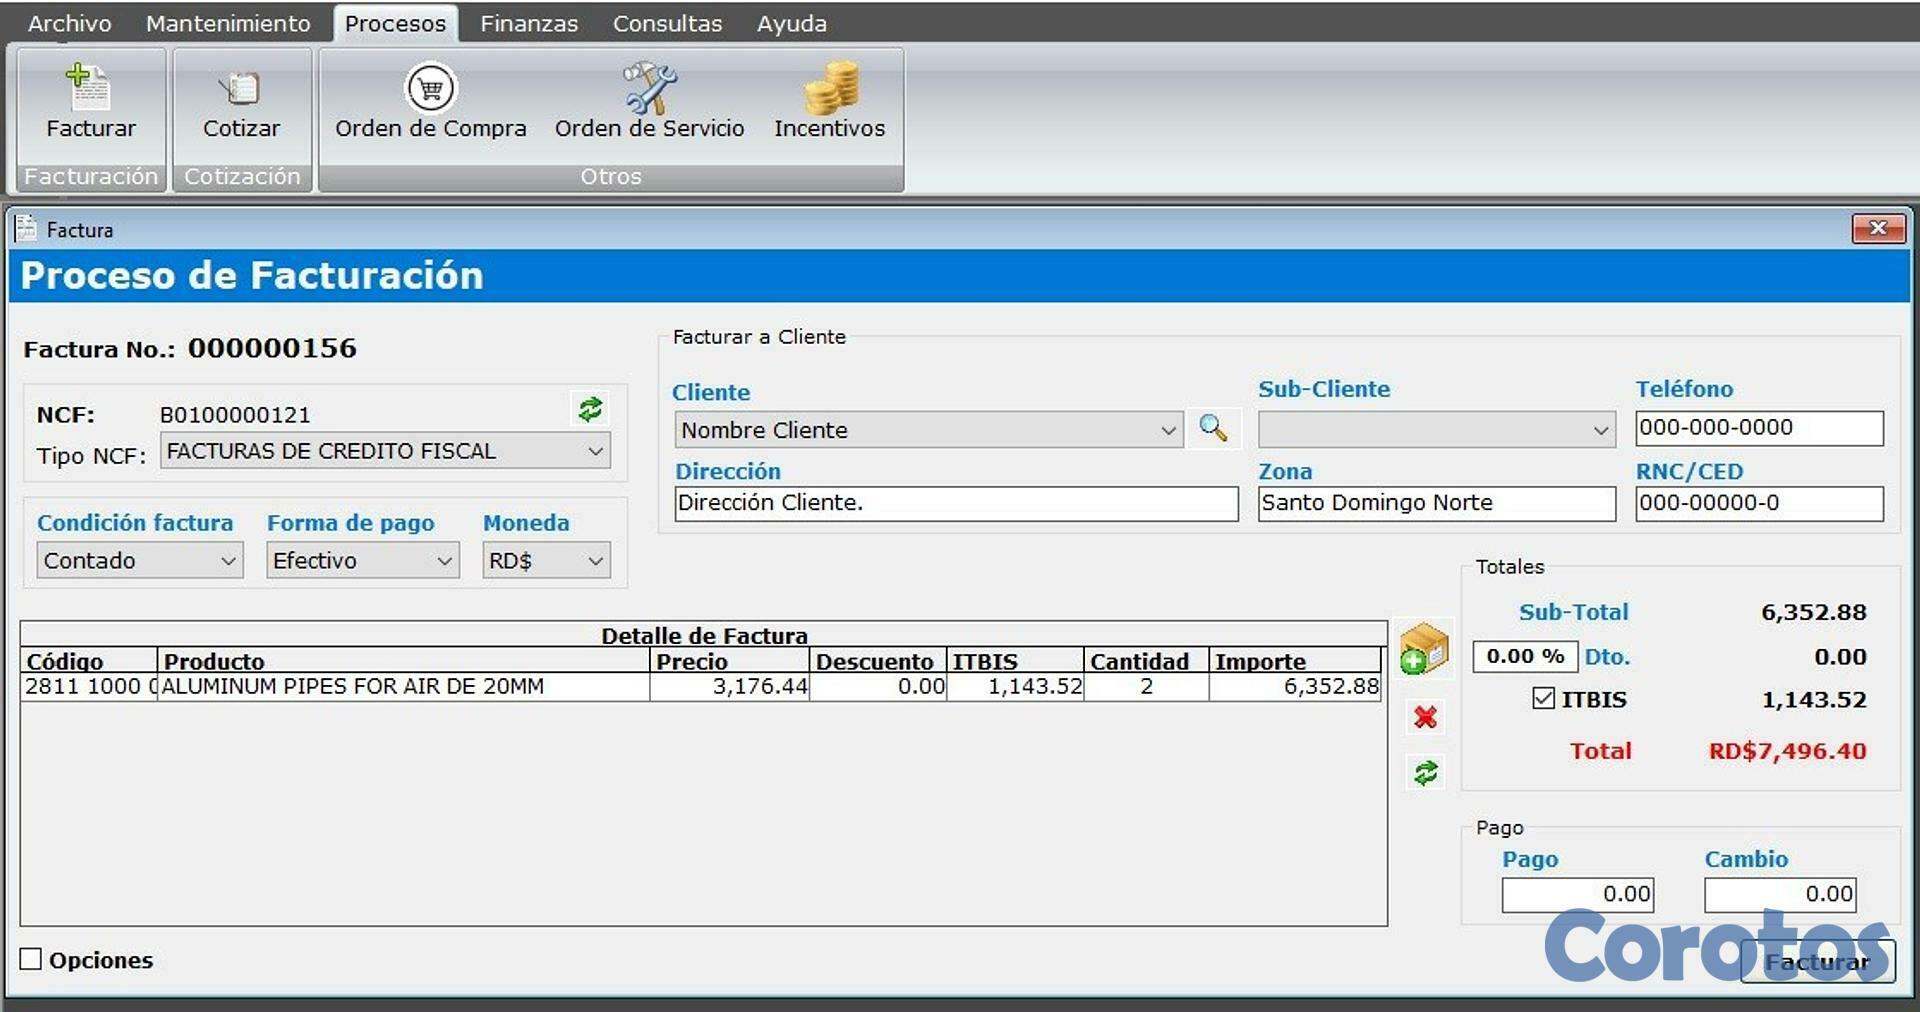The image size is (1920, 1012).
Task: Click the Facturar button
Action: [1818, 961]
